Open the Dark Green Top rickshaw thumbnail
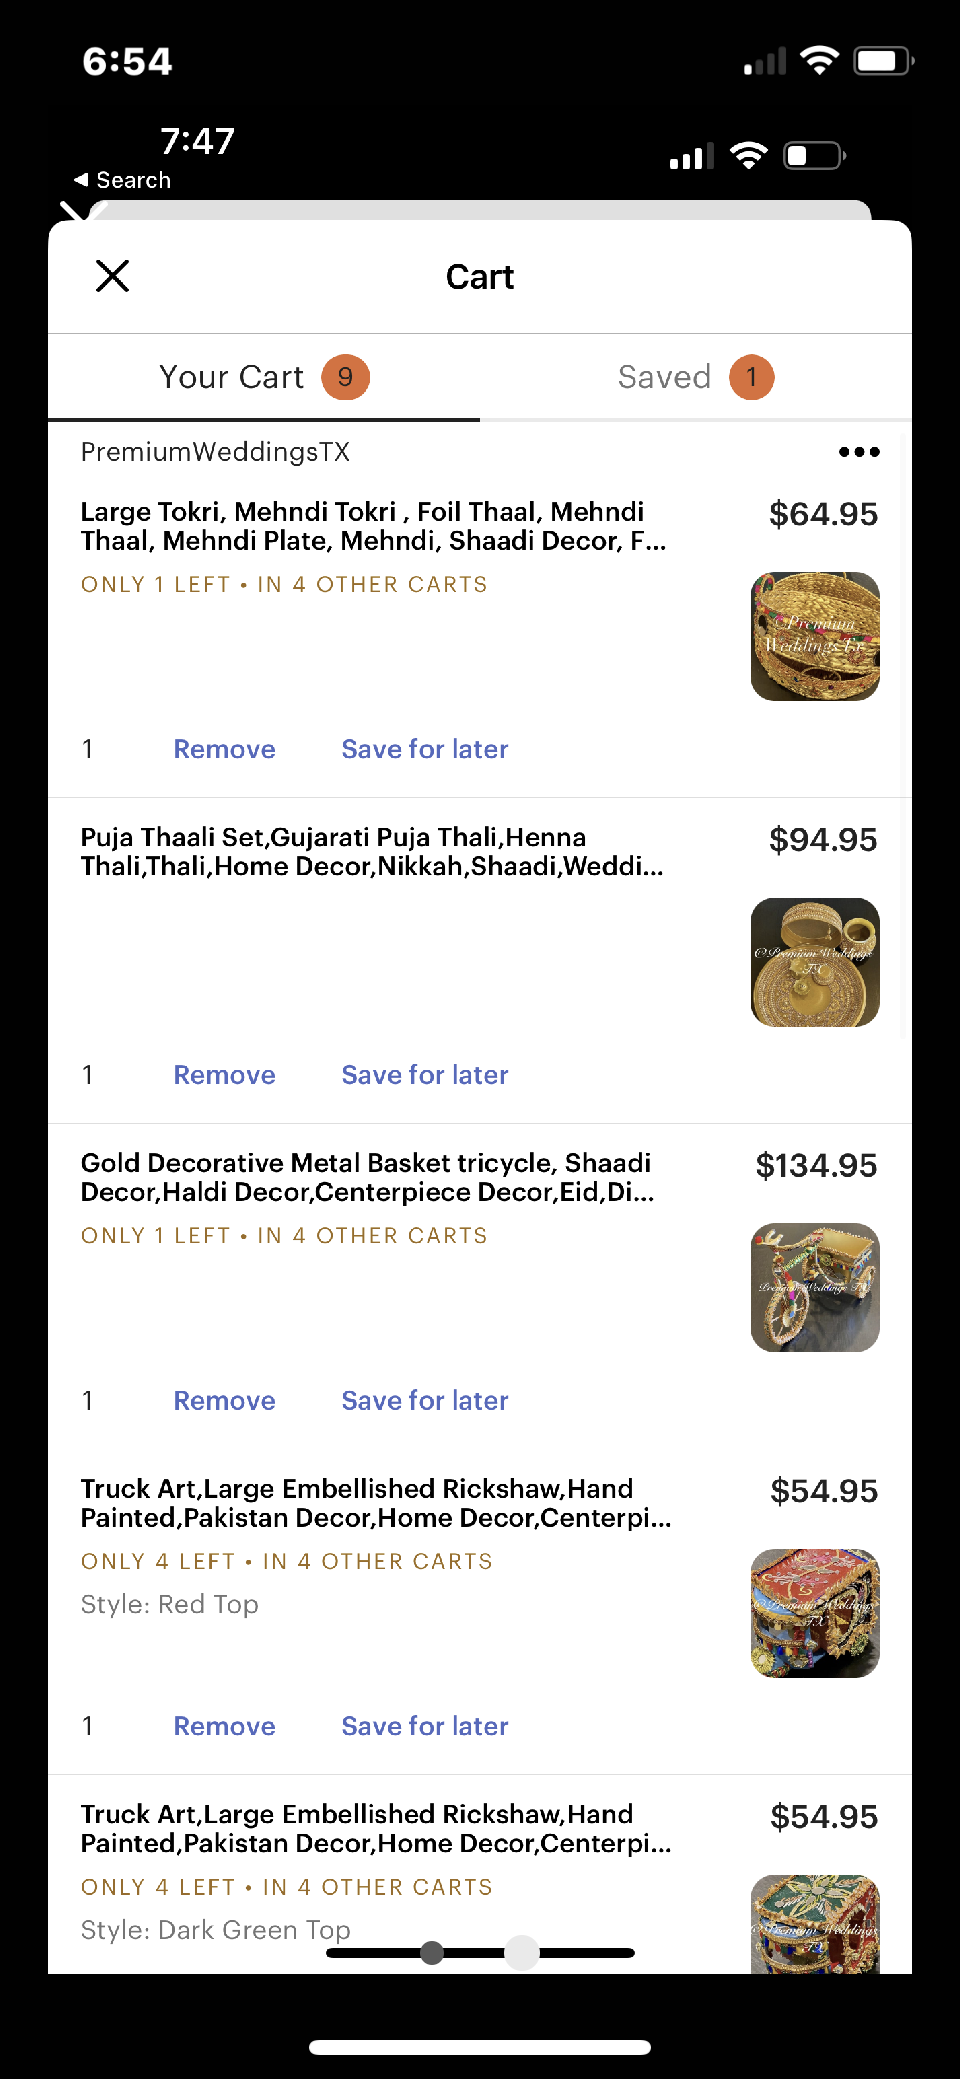 coord(815,1923)
